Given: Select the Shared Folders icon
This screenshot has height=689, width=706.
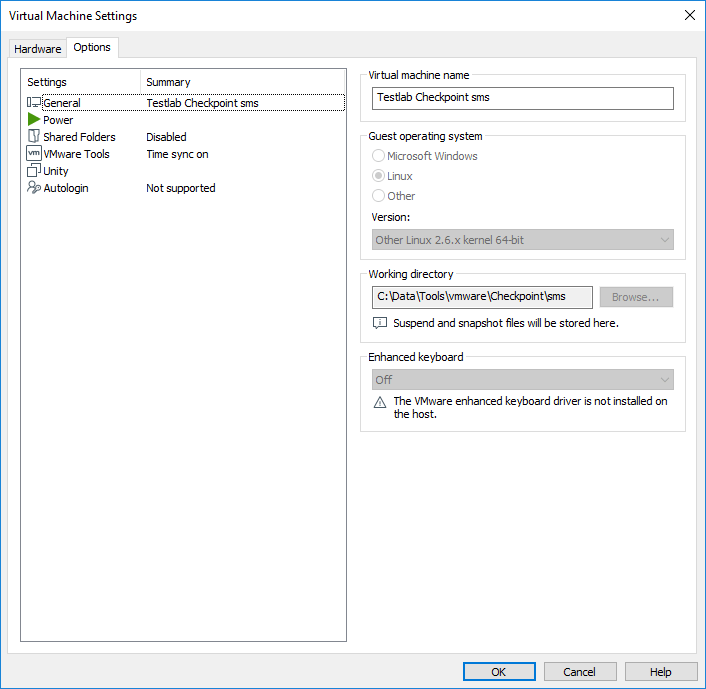Looking at the screenshot, I should click(34, 136).
